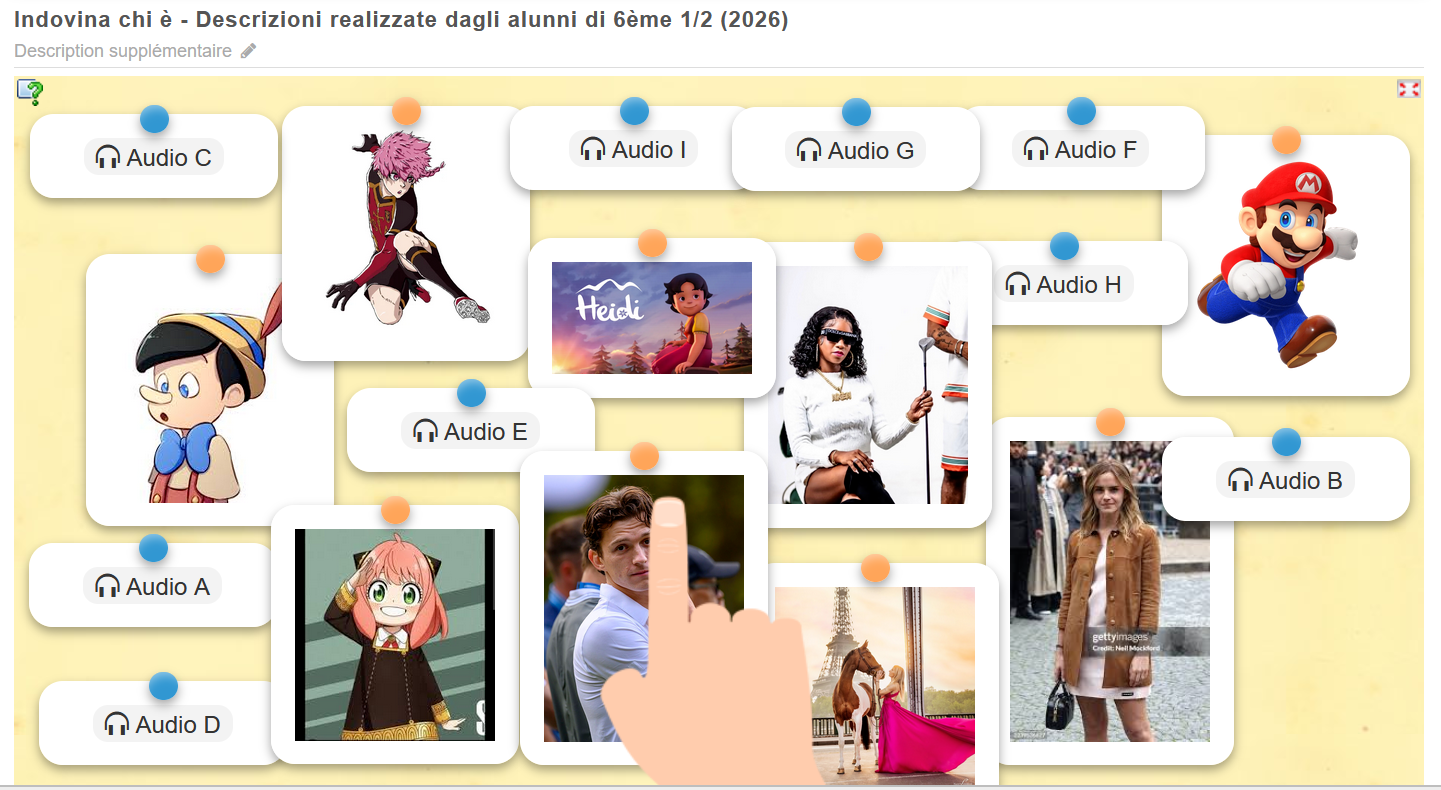Select the Super Mario picture card
The image size is (1441, 790).
[x=1285, y=265]
